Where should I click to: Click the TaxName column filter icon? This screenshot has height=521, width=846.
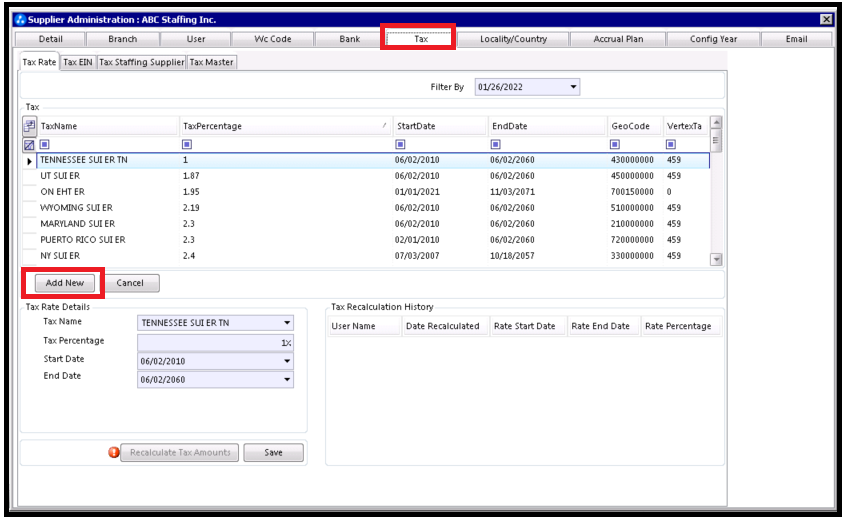click(45, 145)
